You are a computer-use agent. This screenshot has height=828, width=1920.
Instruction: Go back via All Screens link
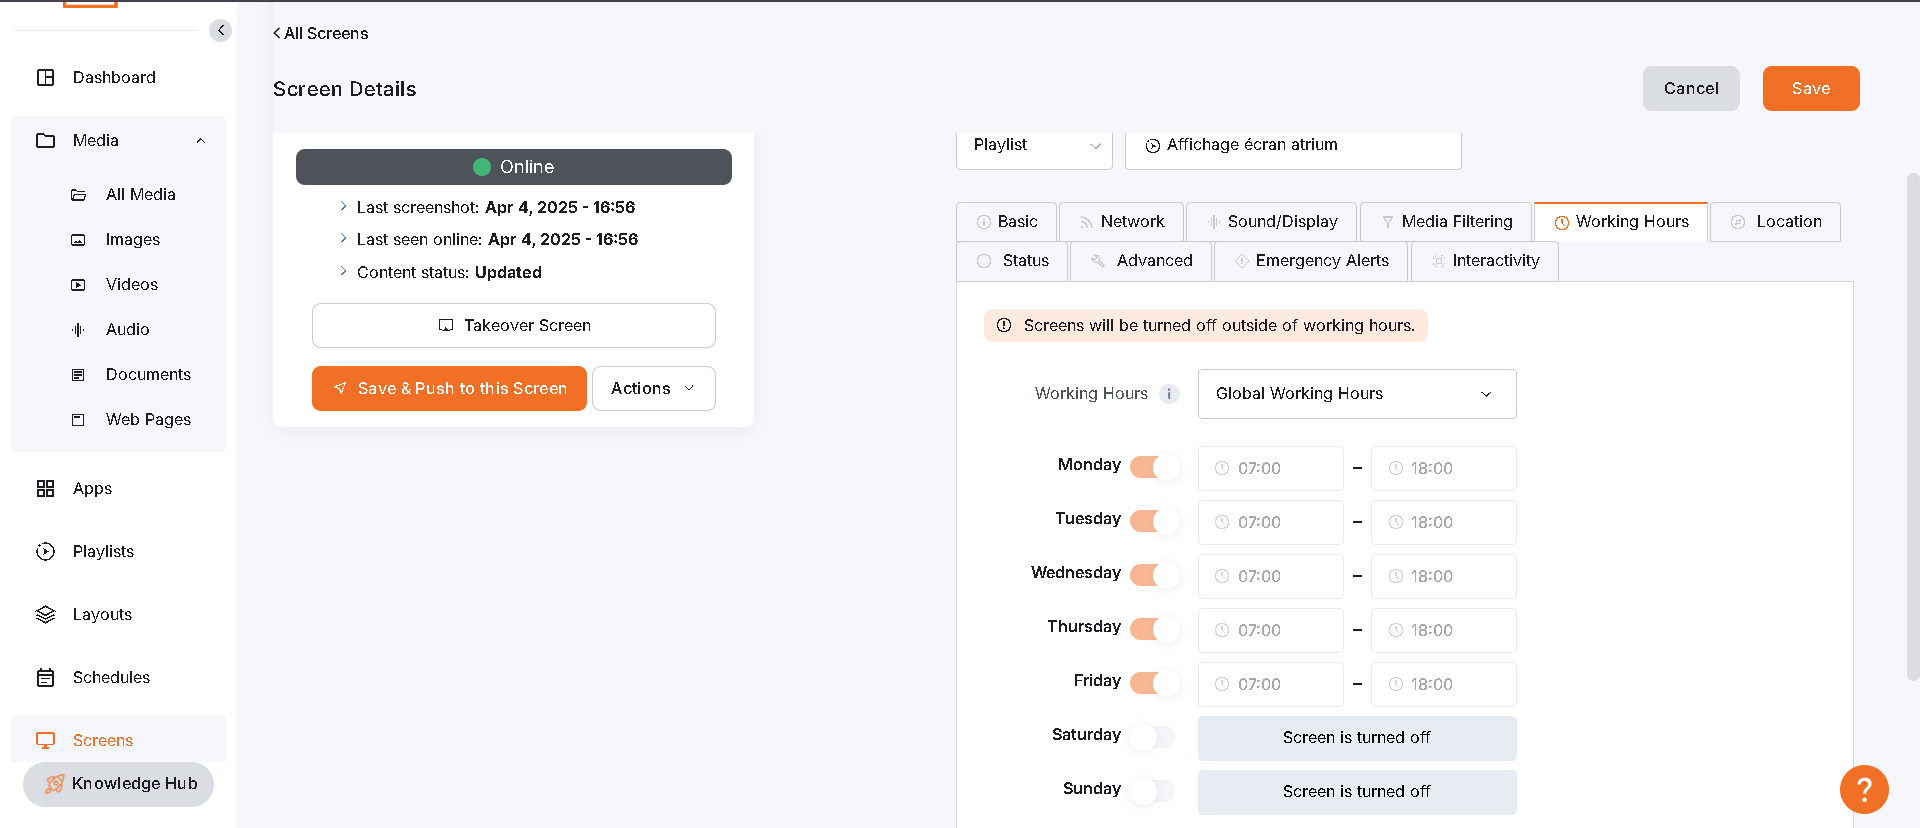[x=321, y=33]
